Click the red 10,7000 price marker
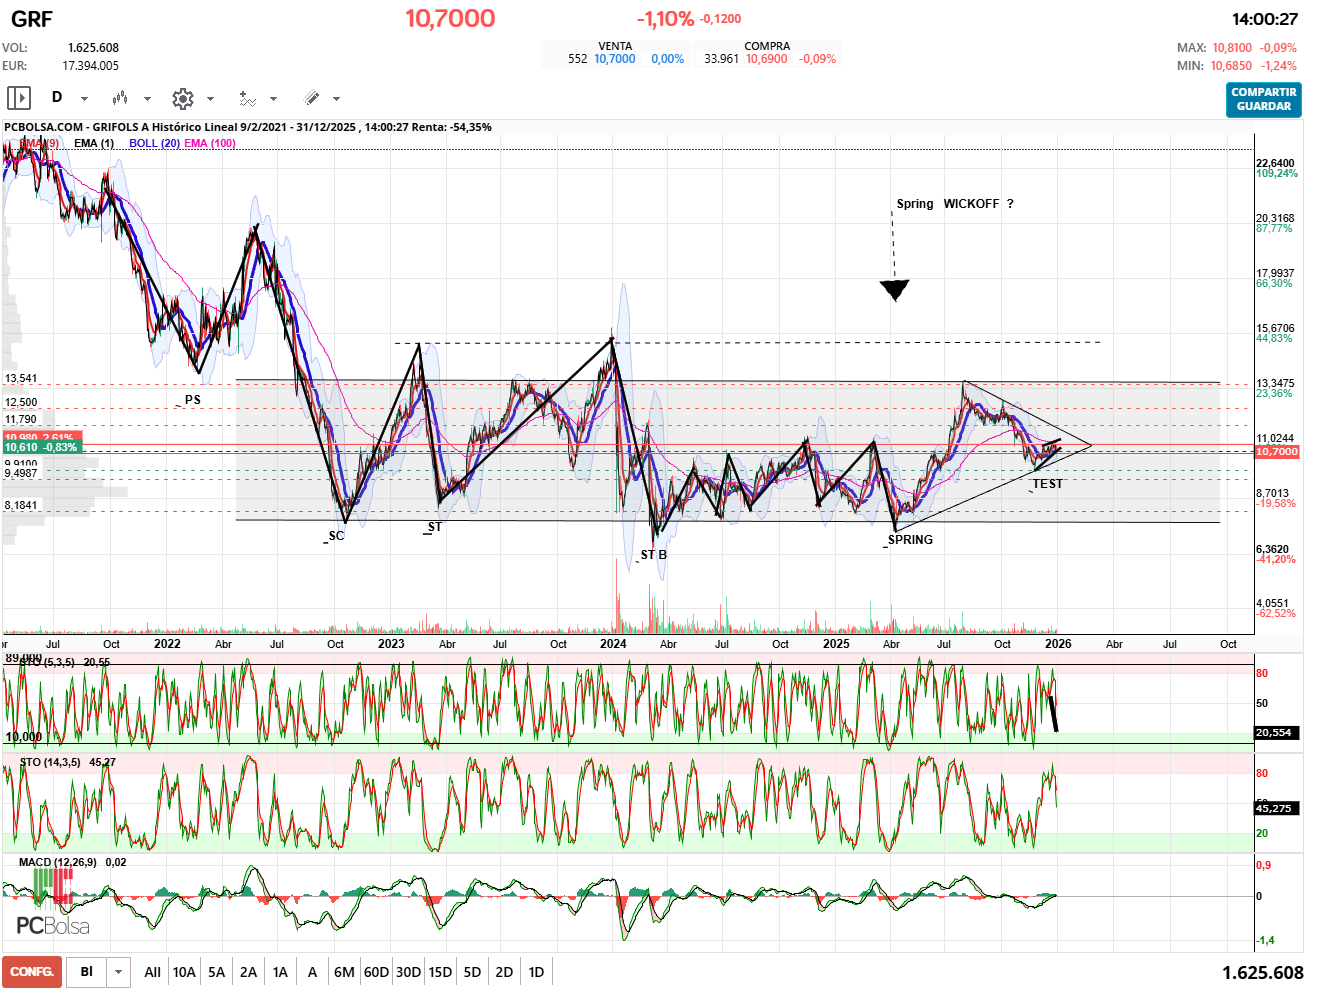The height and width of the screenshot is (993, 1317). point(1276,452)
